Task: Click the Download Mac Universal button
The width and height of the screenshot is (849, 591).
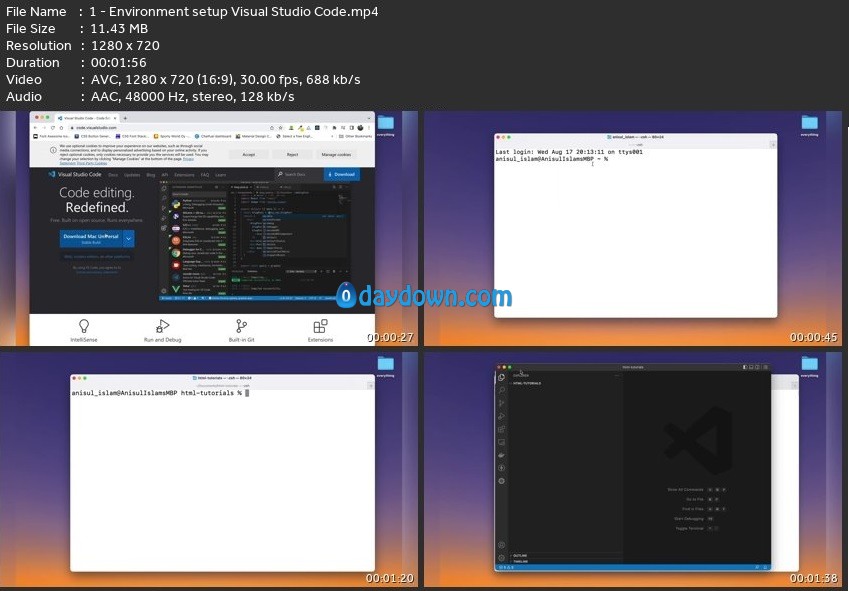Action: tap(90, 238)
